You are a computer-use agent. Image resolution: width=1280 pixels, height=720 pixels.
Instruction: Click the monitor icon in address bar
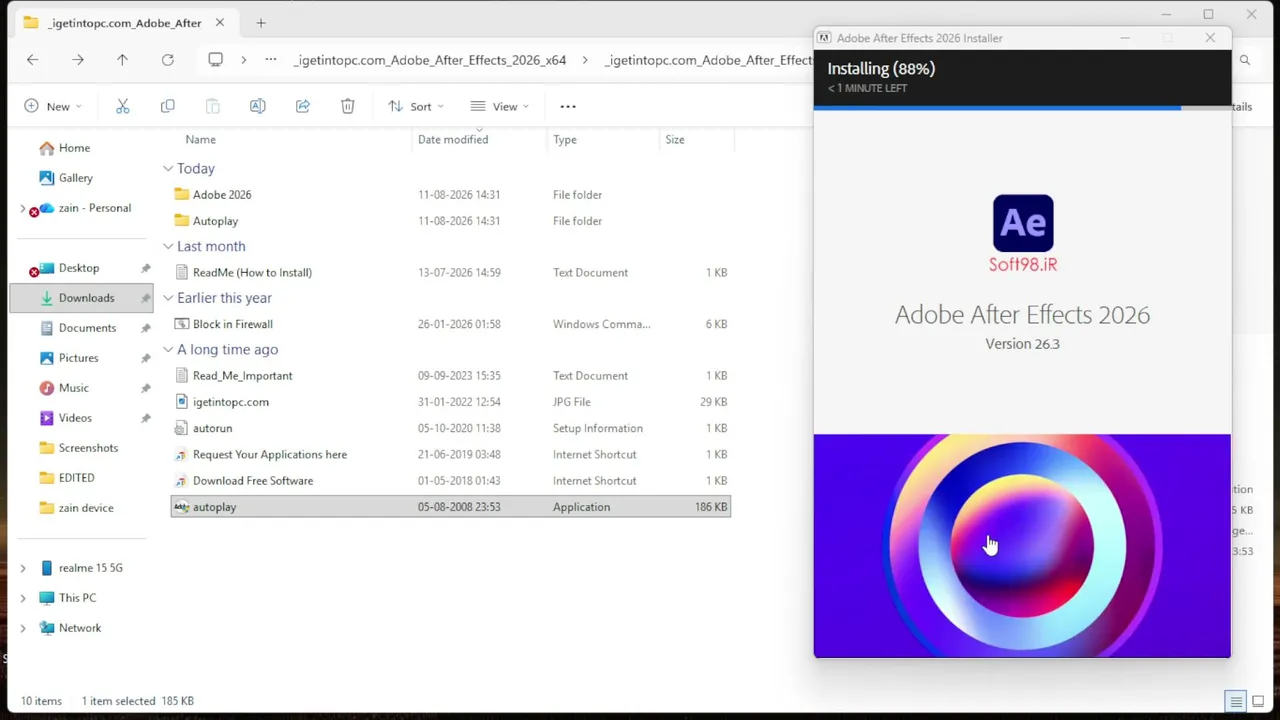pos(215,60)
